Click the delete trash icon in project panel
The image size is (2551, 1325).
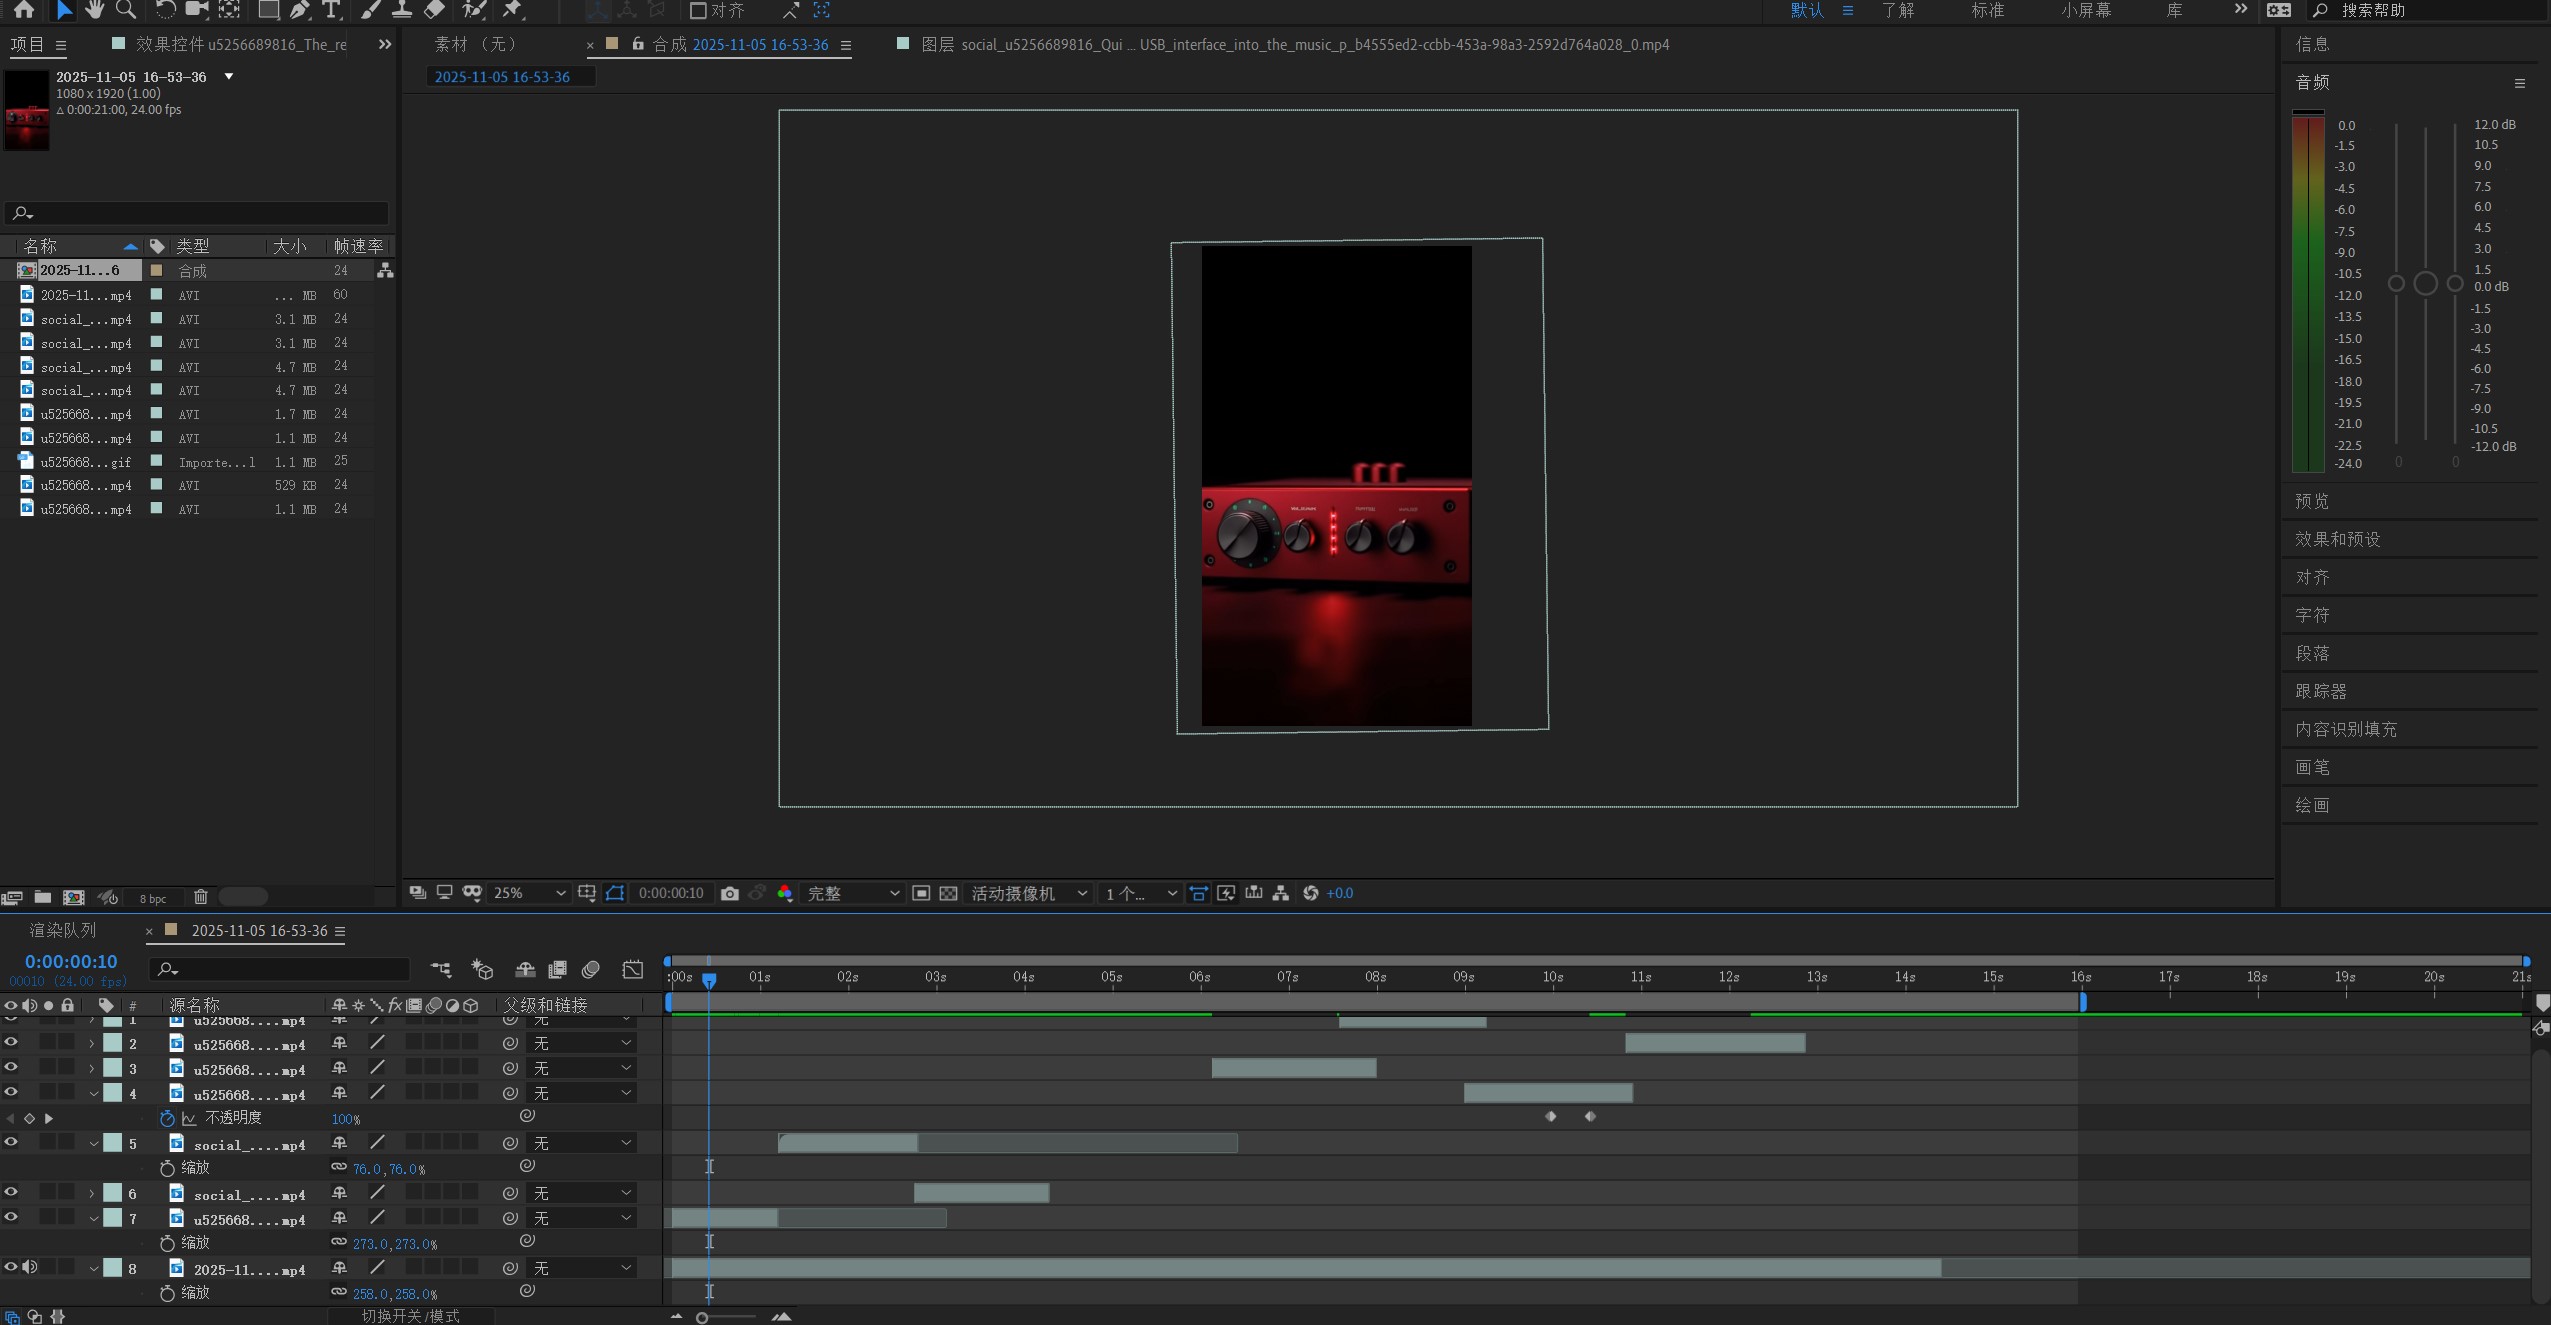pyautogui.click(x=201, y=897)
